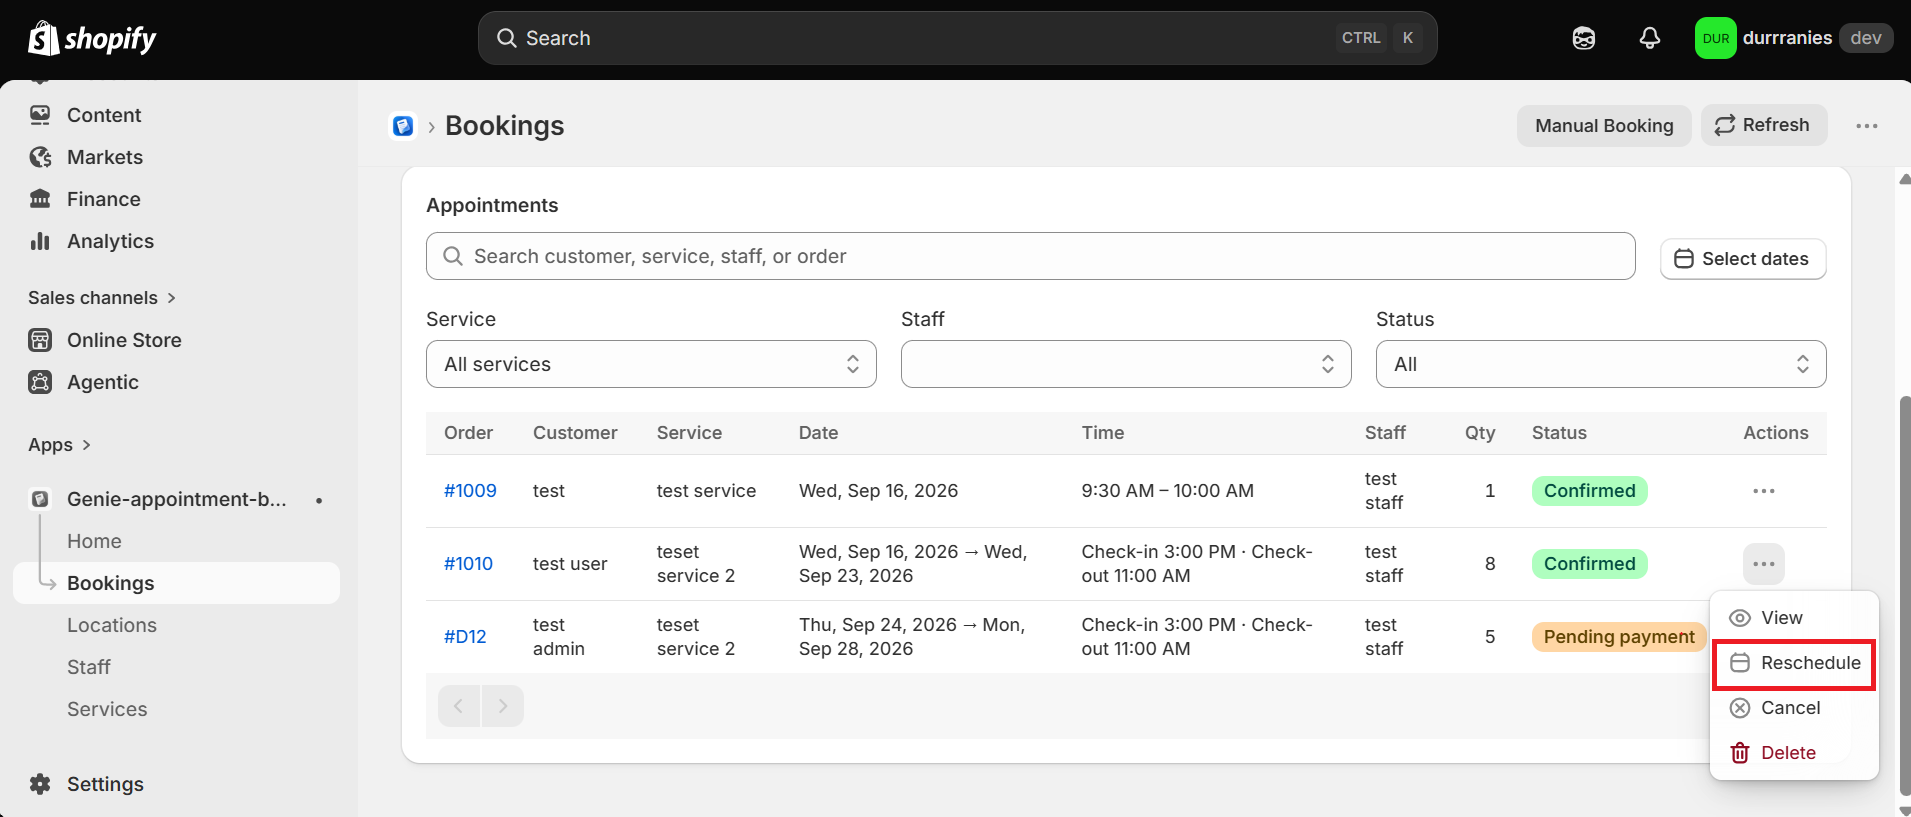1911x817 pixels.
Task: Open the durrranies account menu
Action: [x=1794, y=38]
